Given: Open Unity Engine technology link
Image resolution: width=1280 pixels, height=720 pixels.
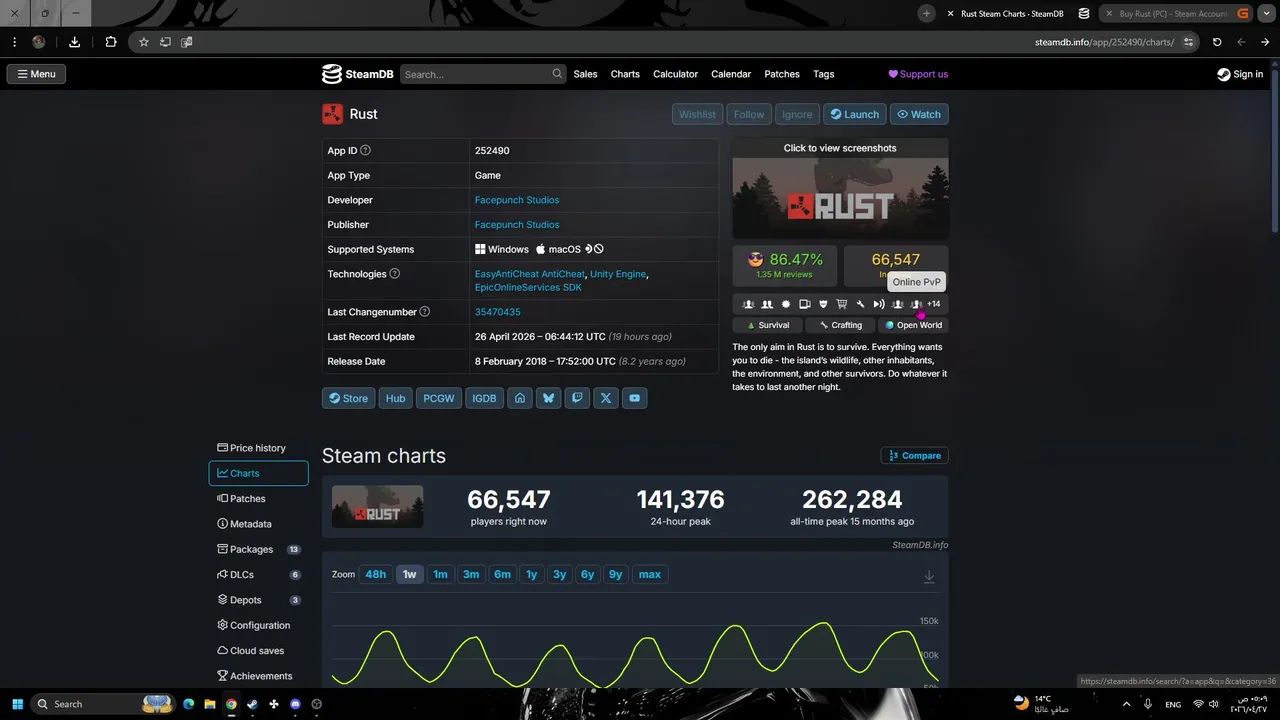Looking at the screenshot, I should point(618,274).
